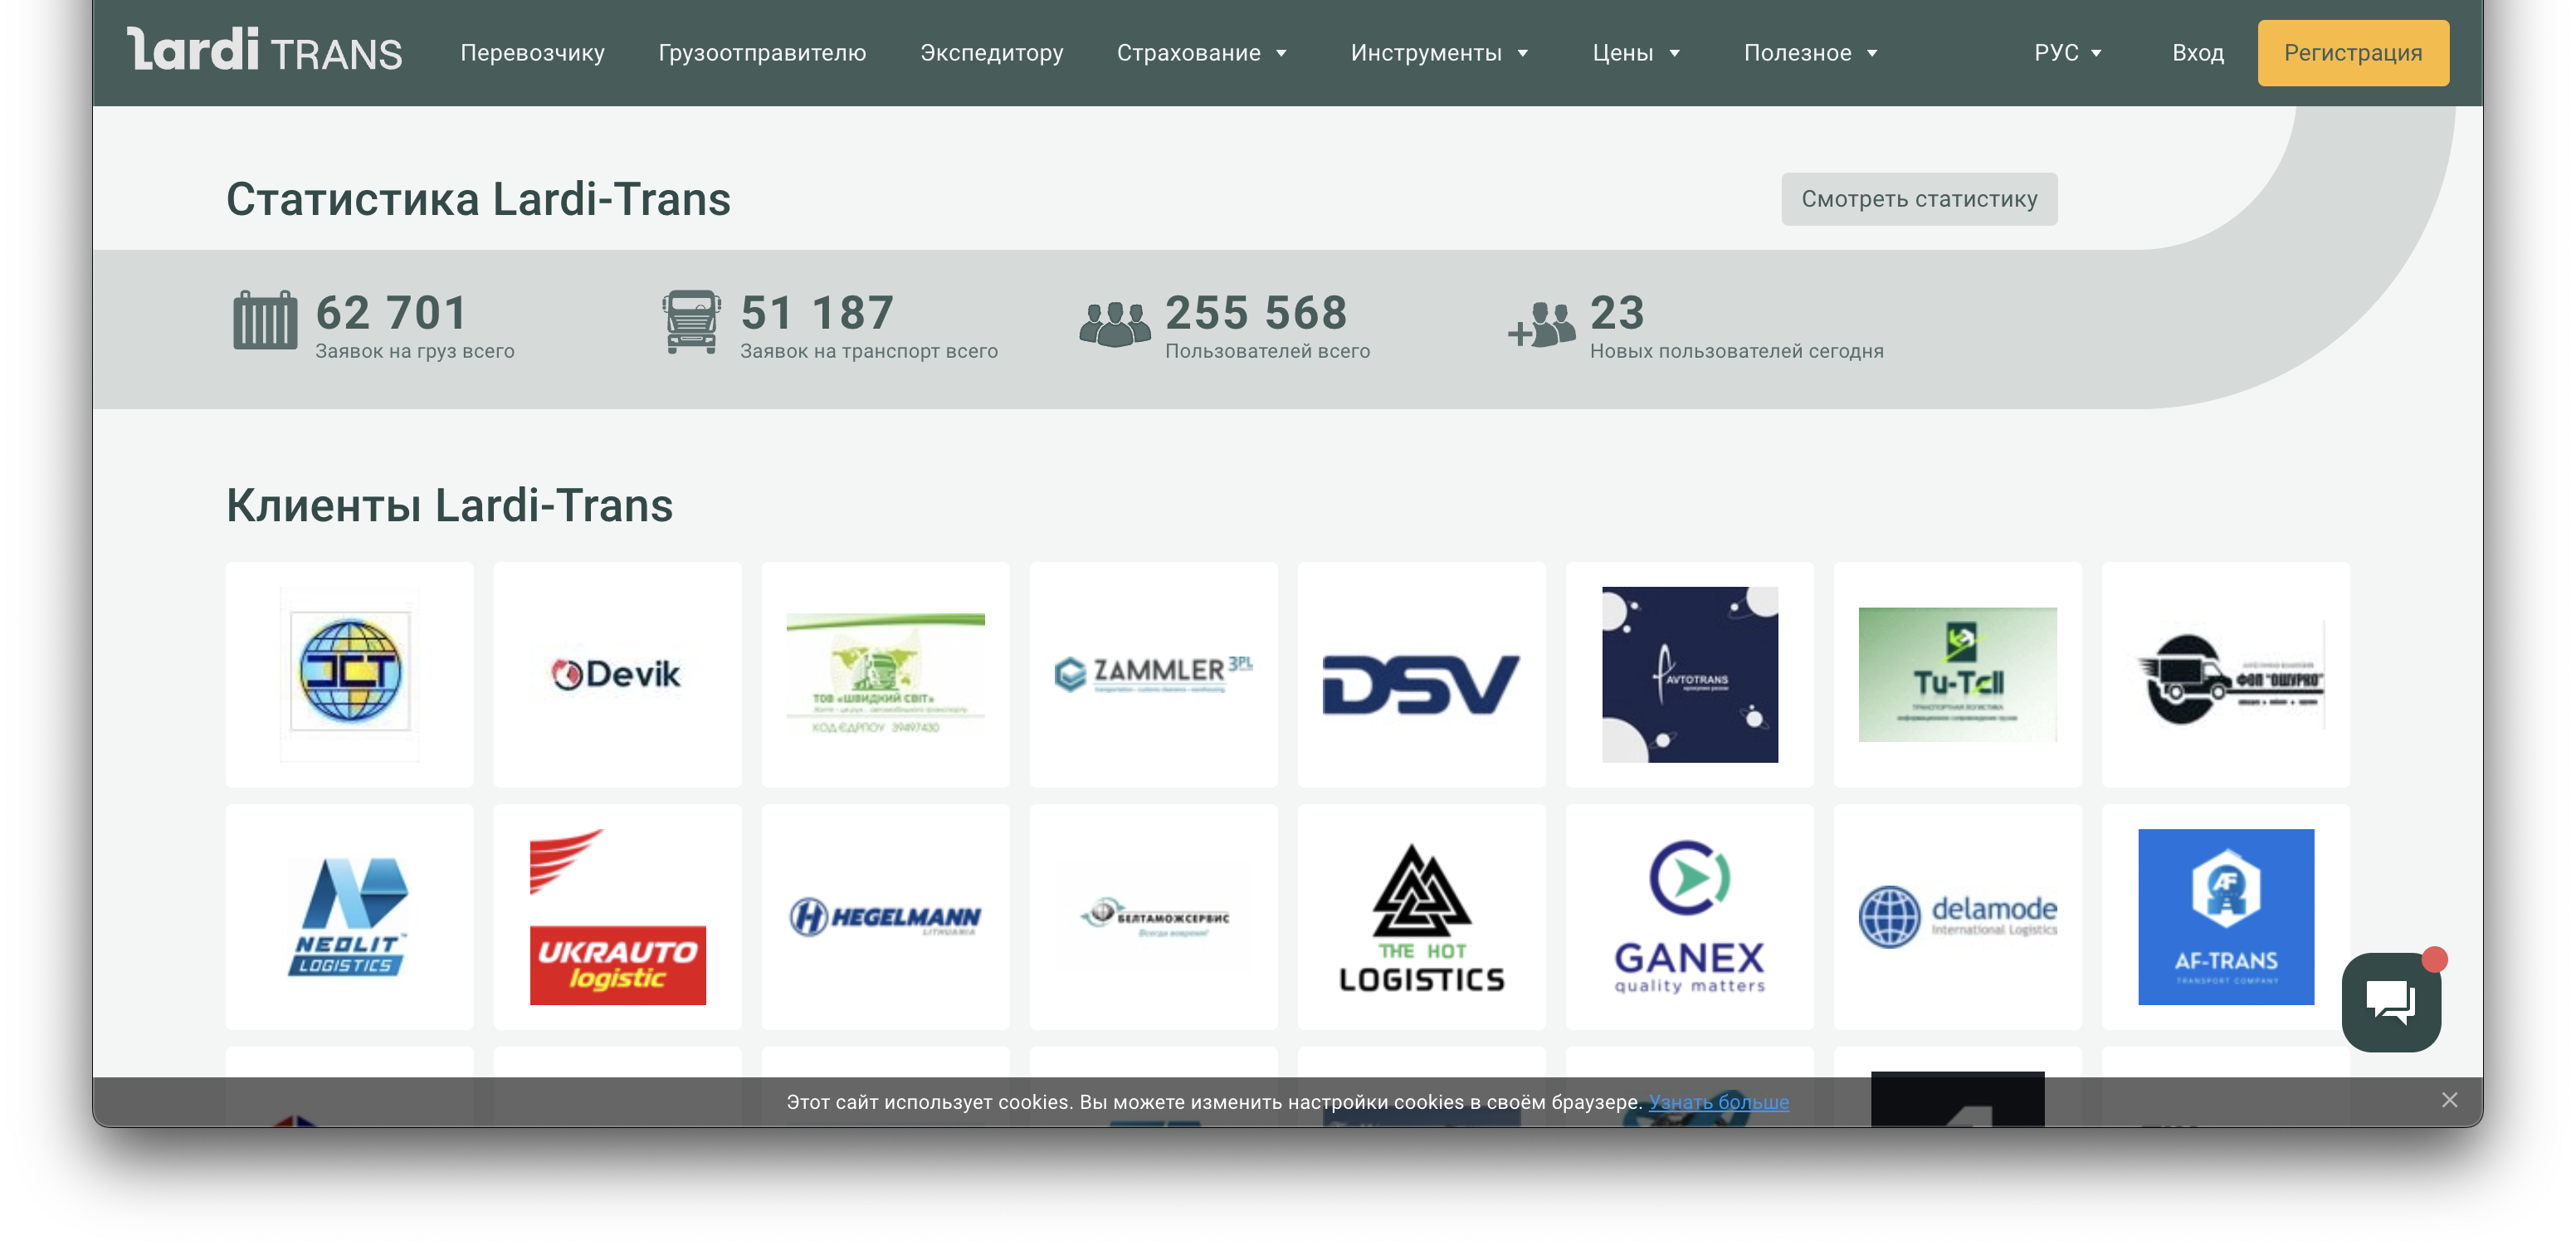Follow the Узнать больше cookie link
The image size is (2576, 1250).
(1719, 1102)
